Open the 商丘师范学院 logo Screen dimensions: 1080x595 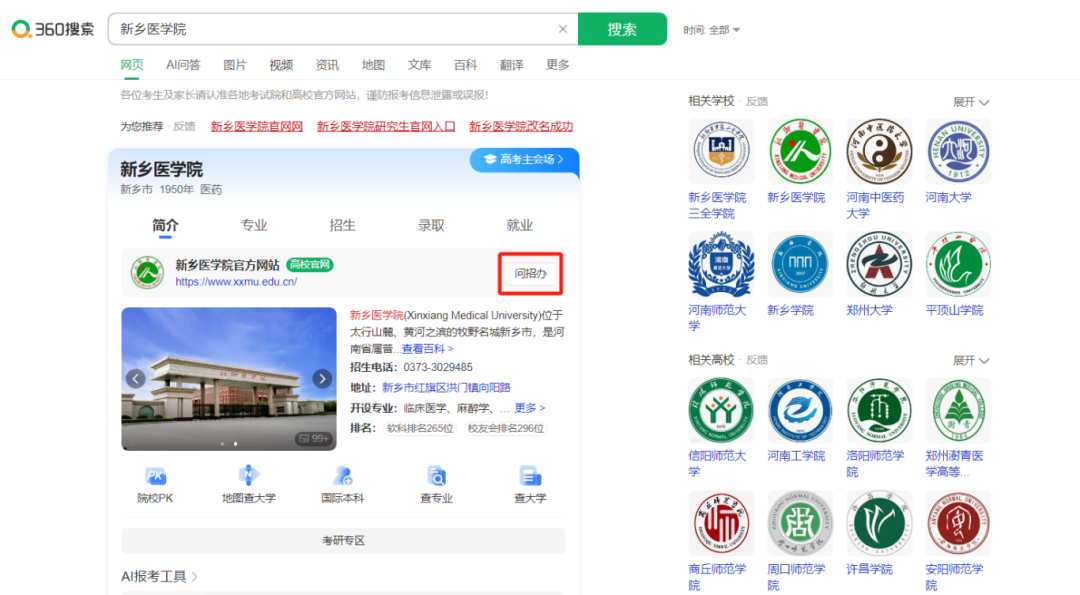(721, 523)
